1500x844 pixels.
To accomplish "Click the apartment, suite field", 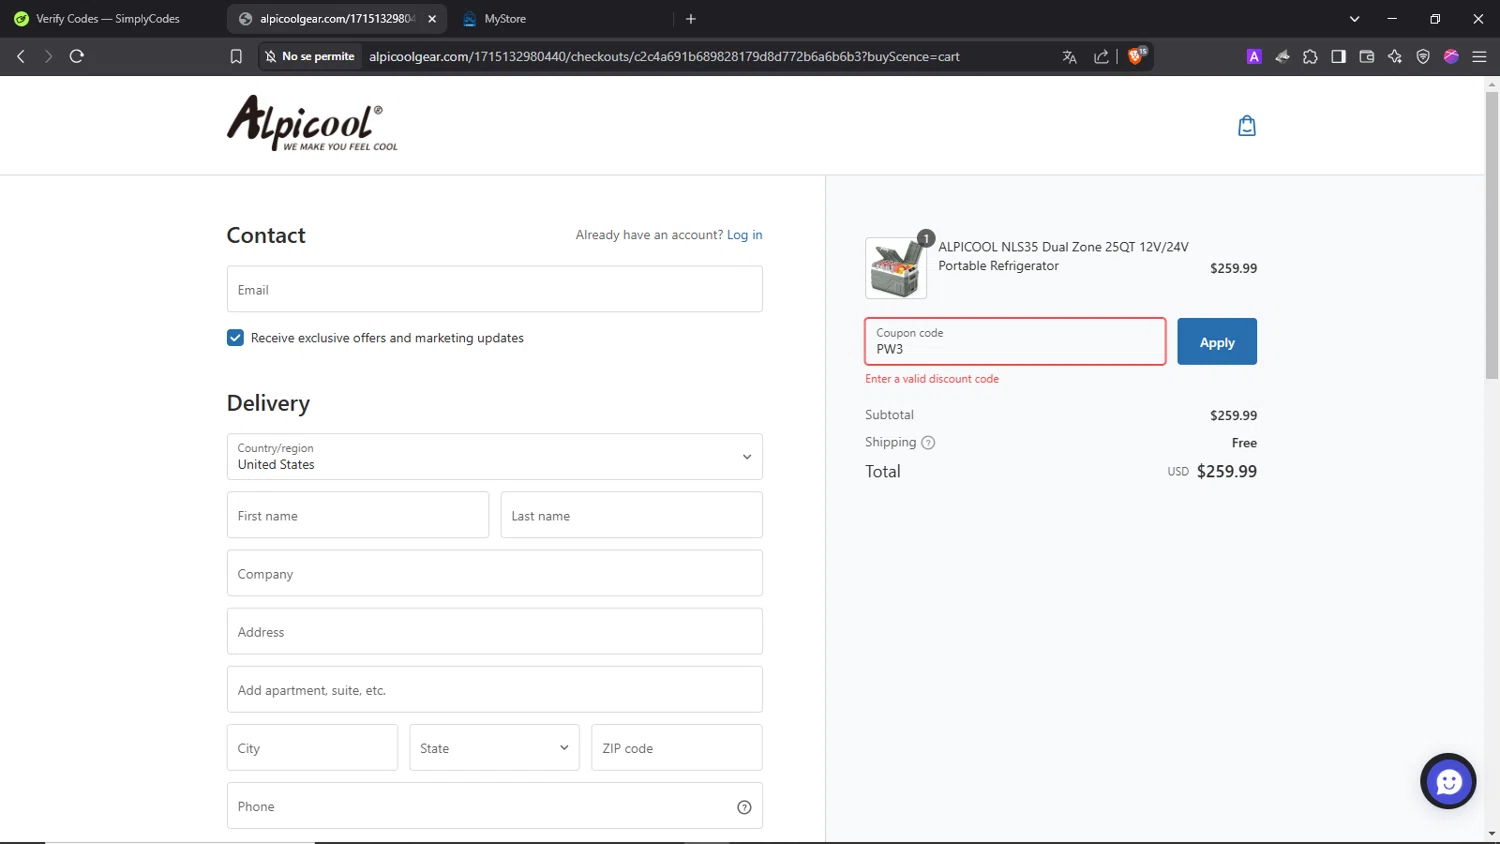I will (x=494, y=689).
